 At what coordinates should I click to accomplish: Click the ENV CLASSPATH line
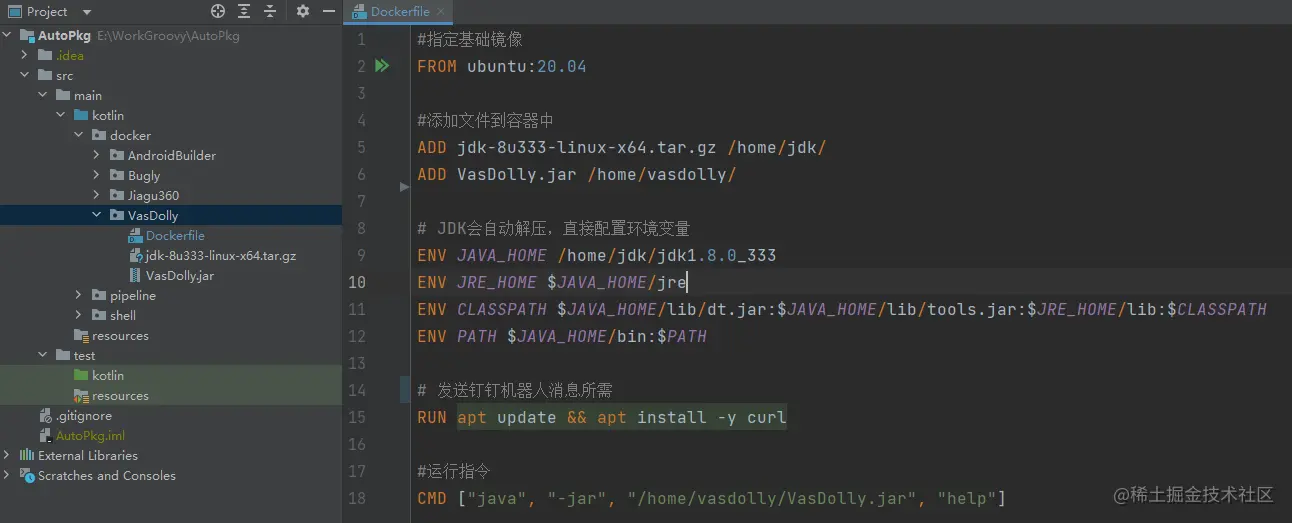point(842,310)
